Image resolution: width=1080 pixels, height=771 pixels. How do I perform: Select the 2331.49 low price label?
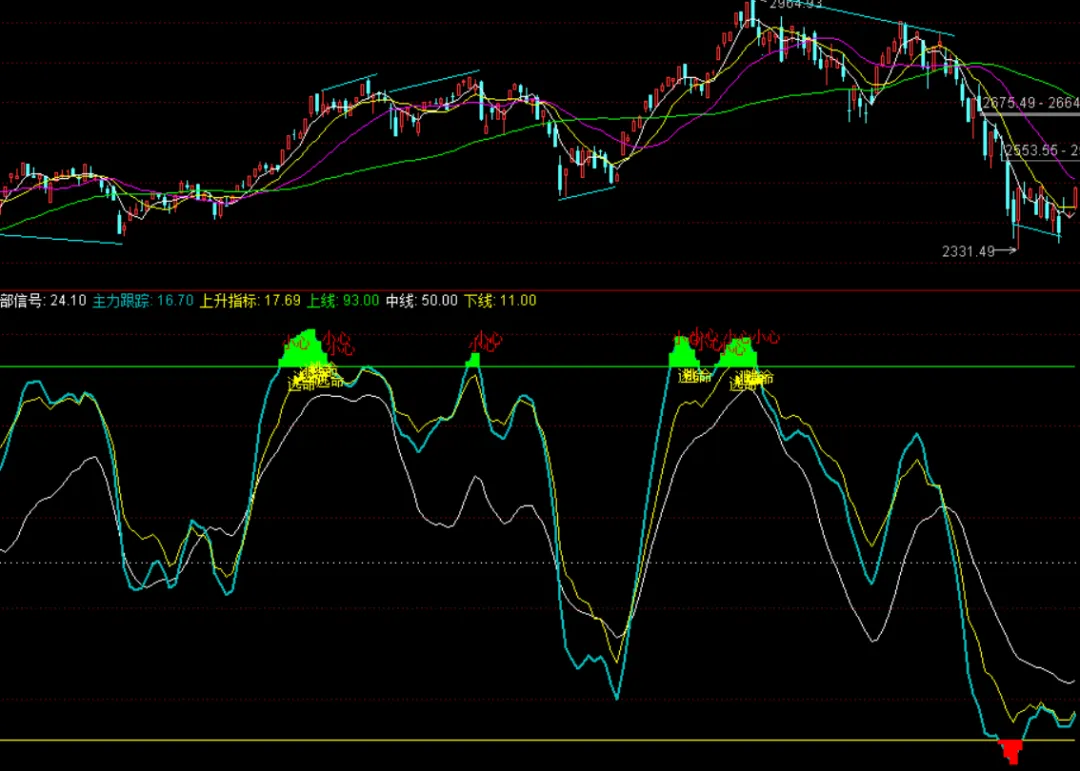tap(968, 251)
